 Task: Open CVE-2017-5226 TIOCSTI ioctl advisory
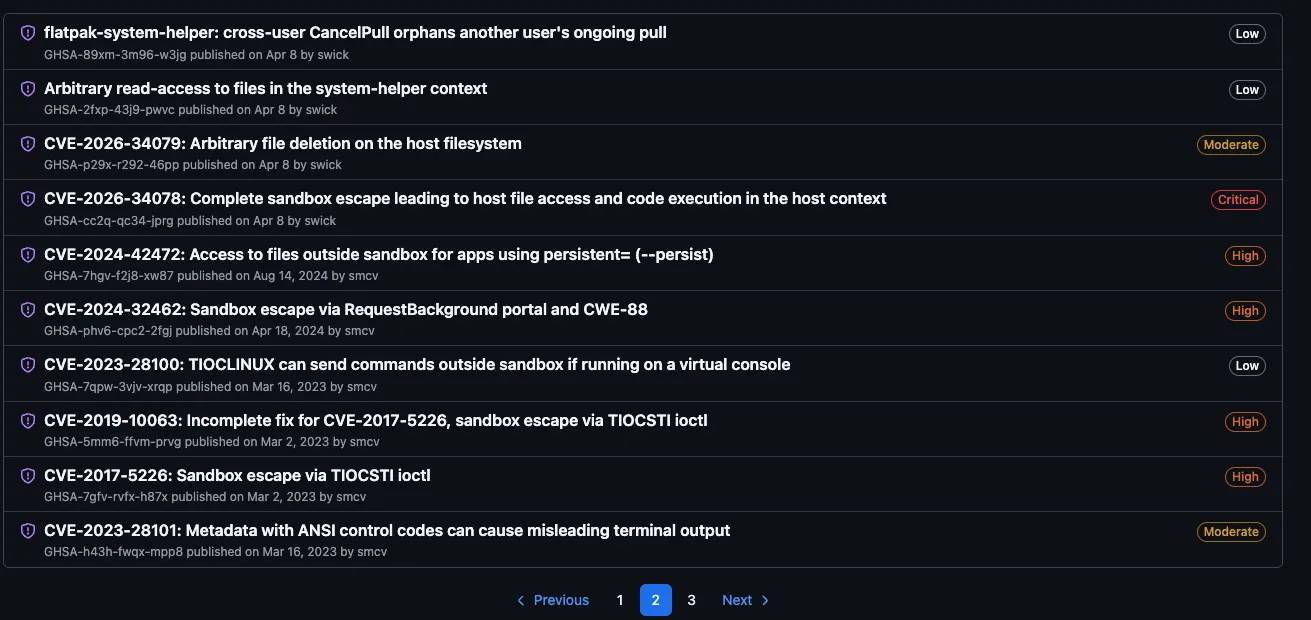[237, 476]
